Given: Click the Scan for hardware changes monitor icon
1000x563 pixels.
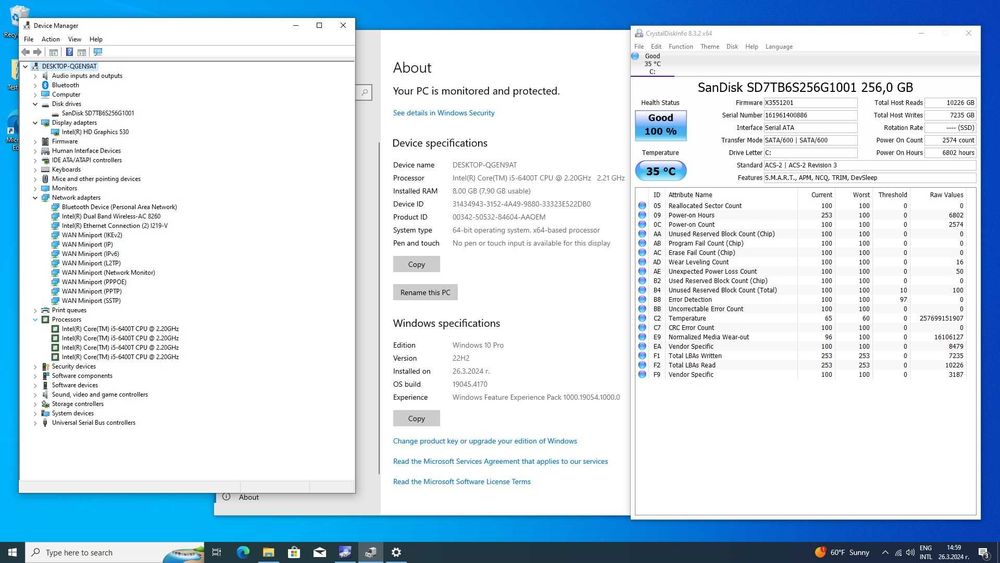Looking at the screenshot, I should click(x=98, y=52).
